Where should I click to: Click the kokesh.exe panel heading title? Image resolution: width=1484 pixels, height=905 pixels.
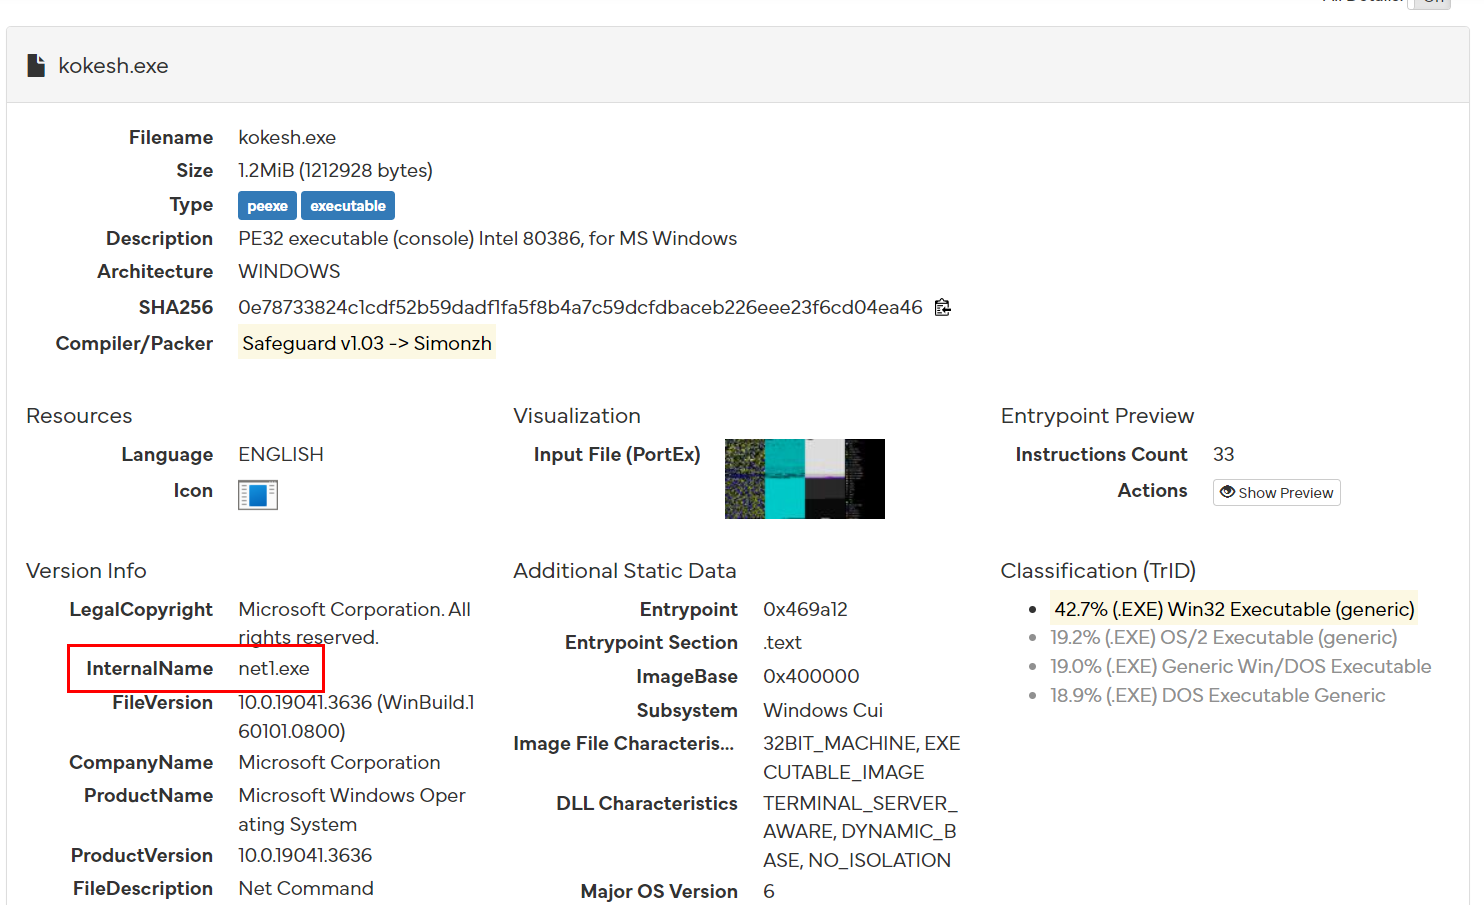113,66
